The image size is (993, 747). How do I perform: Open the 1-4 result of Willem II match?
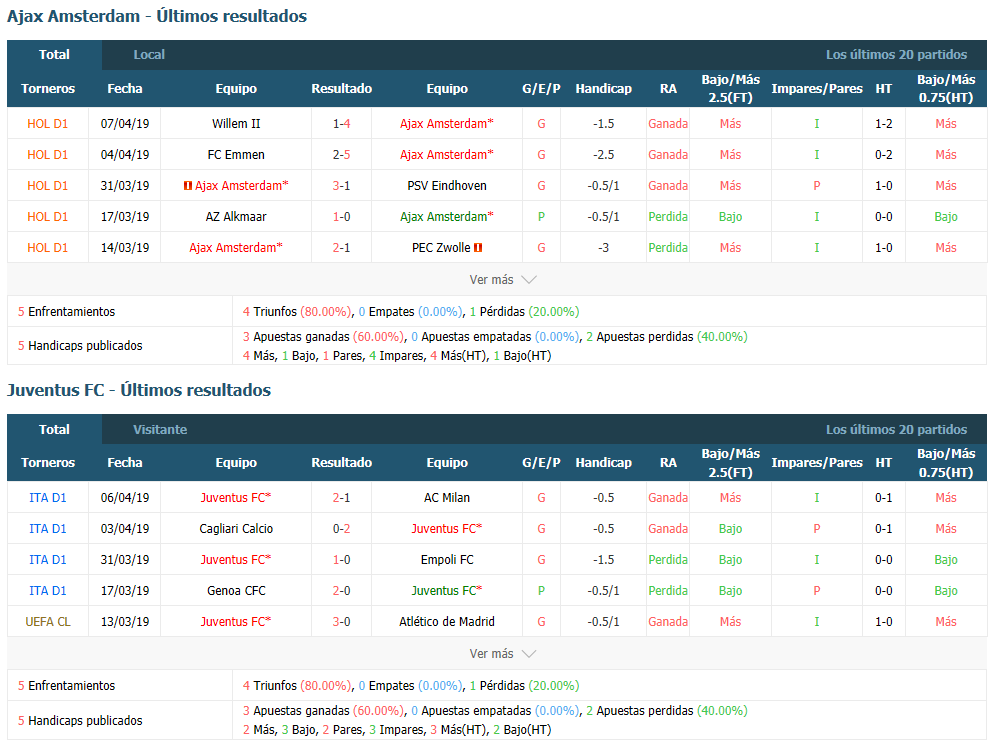[341, 123]
